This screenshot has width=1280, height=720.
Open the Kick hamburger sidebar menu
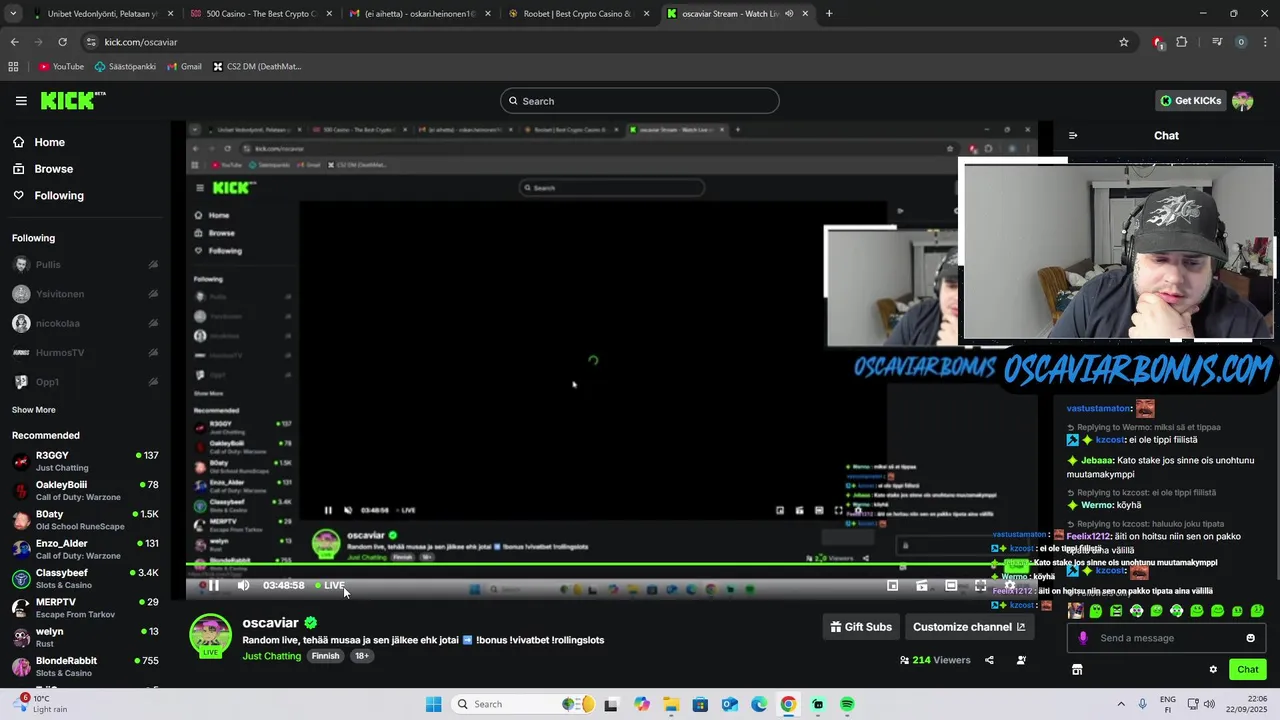pyautogui.click(x=21, y=101)
